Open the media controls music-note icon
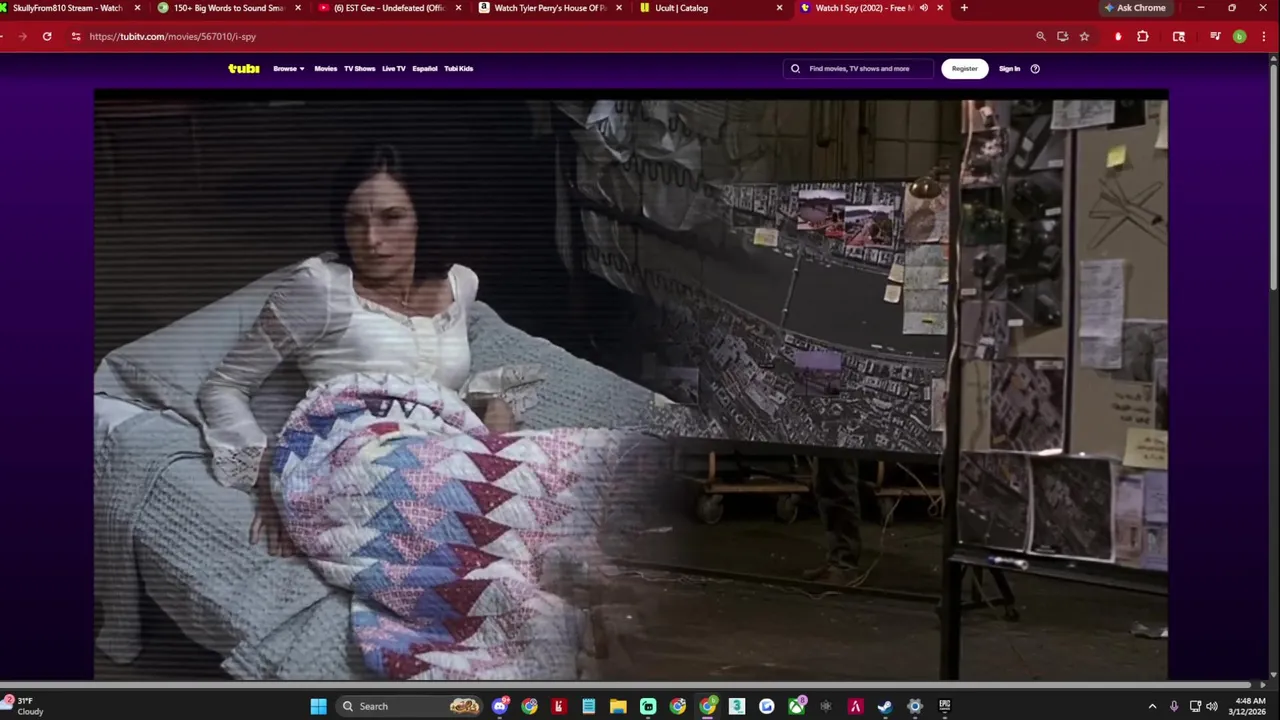The width and height of the screenshot is (1280, 720). point(1215,36)
